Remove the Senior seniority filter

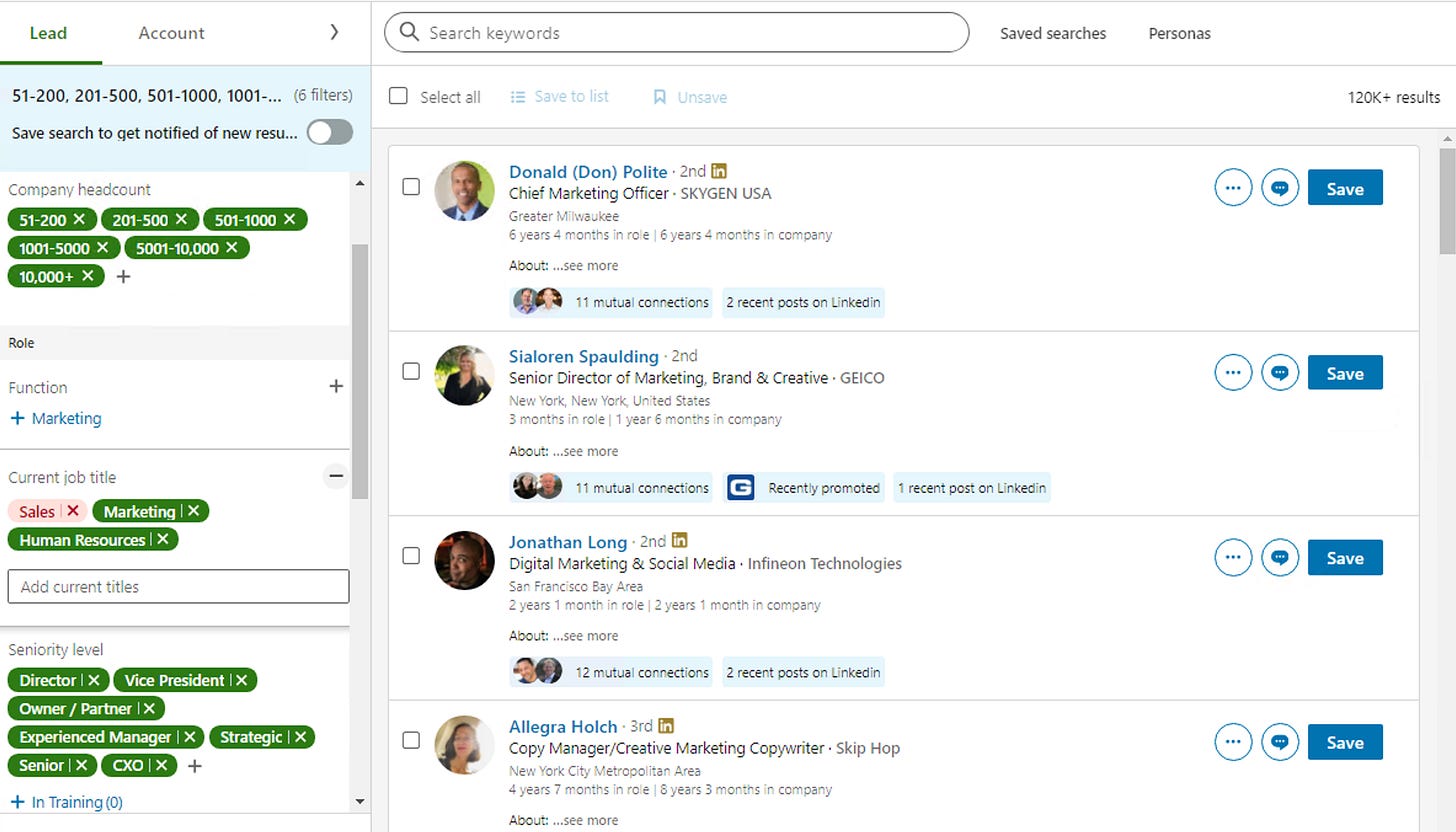tap(81, 765)
